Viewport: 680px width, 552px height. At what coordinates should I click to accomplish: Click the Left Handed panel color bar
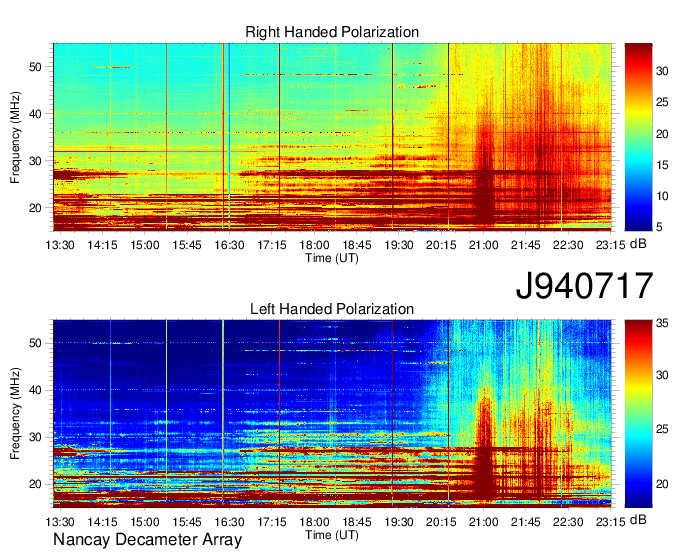coord(638,414)
